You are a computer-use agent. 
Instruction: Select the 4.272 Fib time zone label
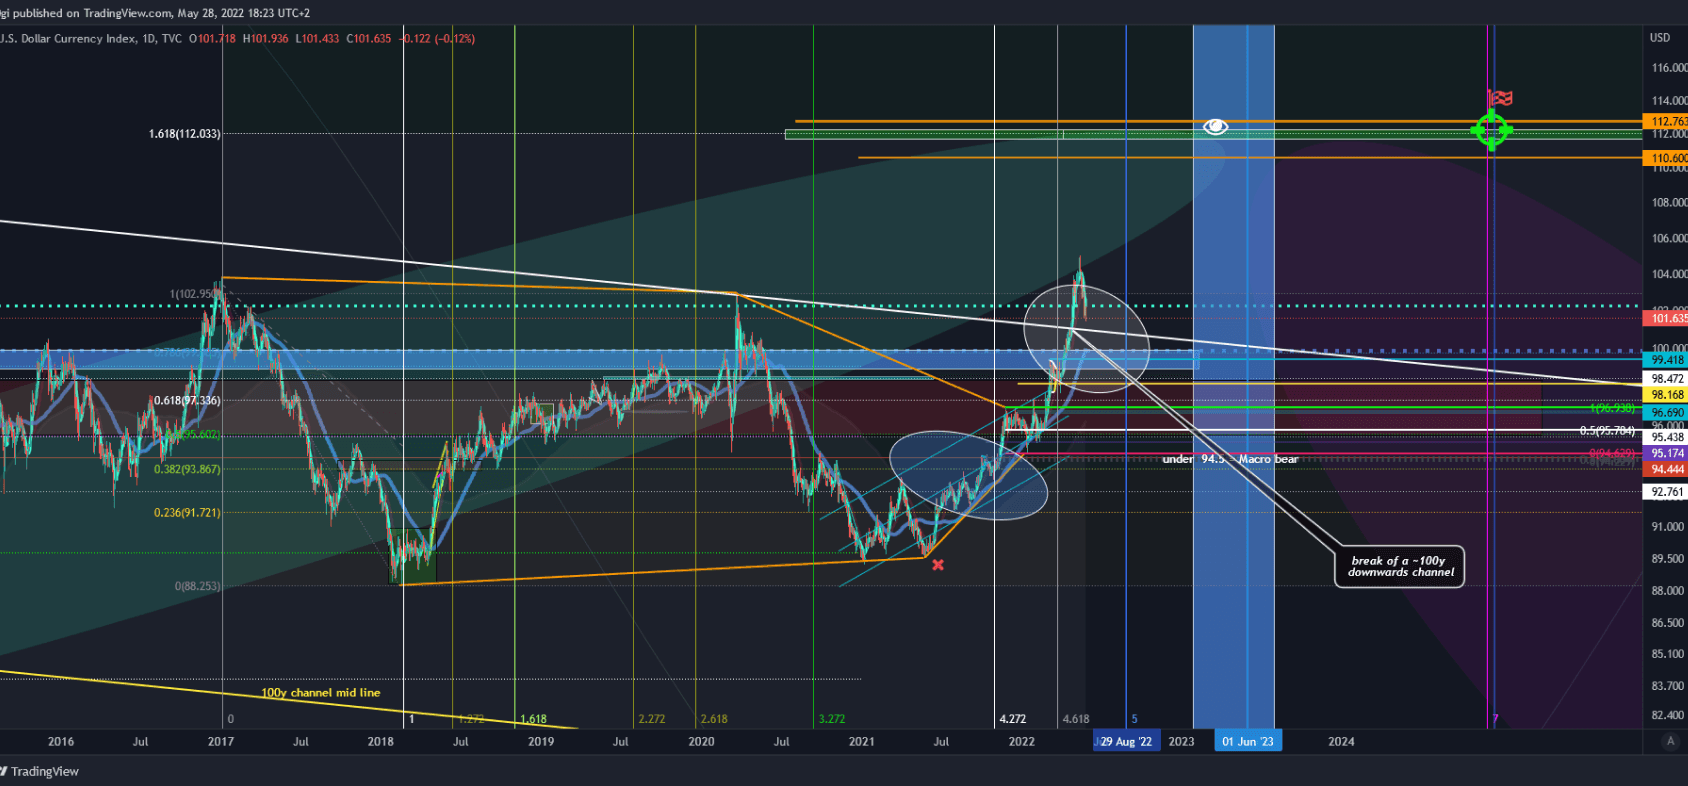point(1012,719)
